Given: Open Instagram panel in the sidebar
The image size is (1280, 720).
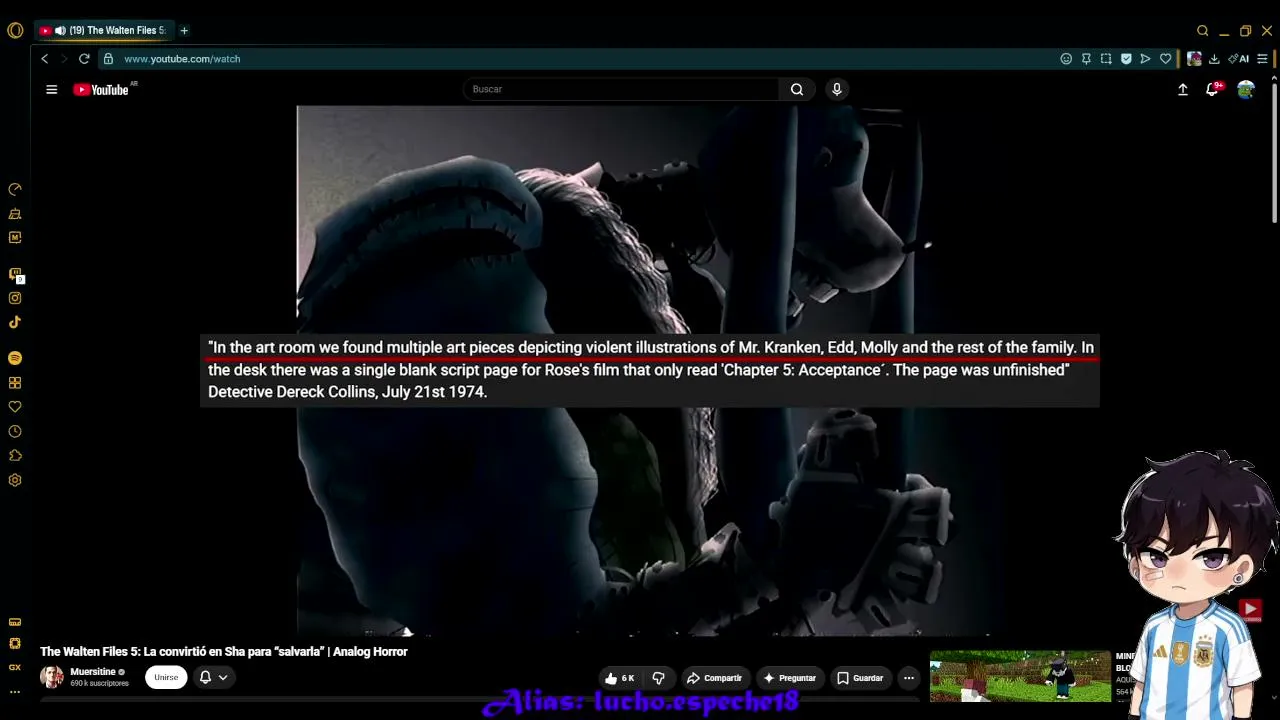Looking at the screenshot, I should pos(15,298).
